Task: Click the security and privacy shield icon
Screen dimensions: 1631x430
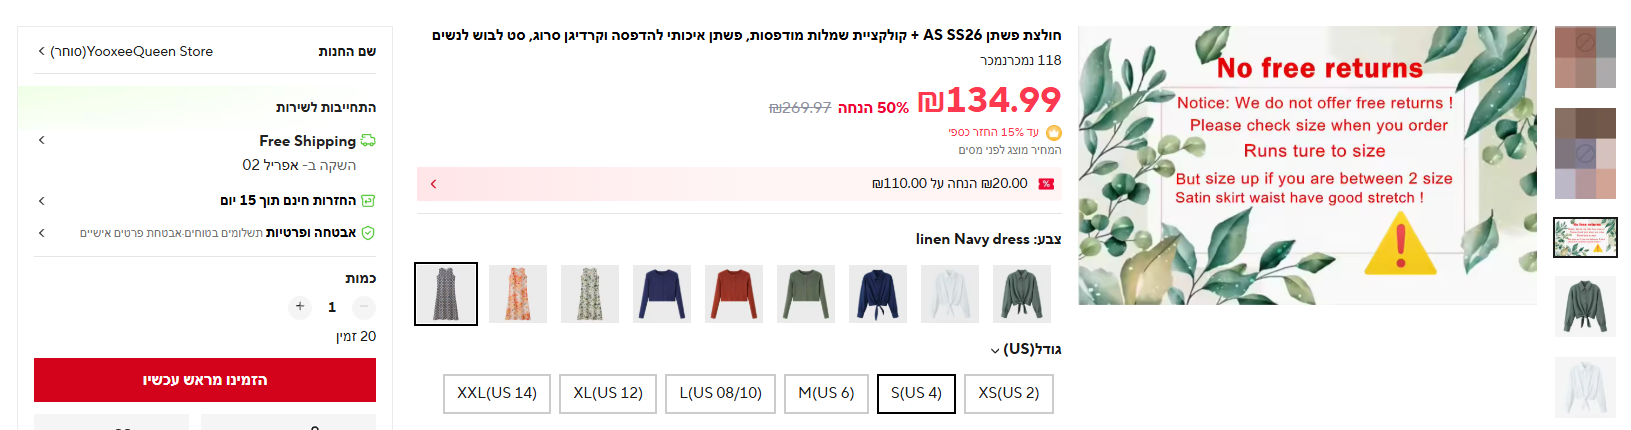Action: [x=368, y=233]
